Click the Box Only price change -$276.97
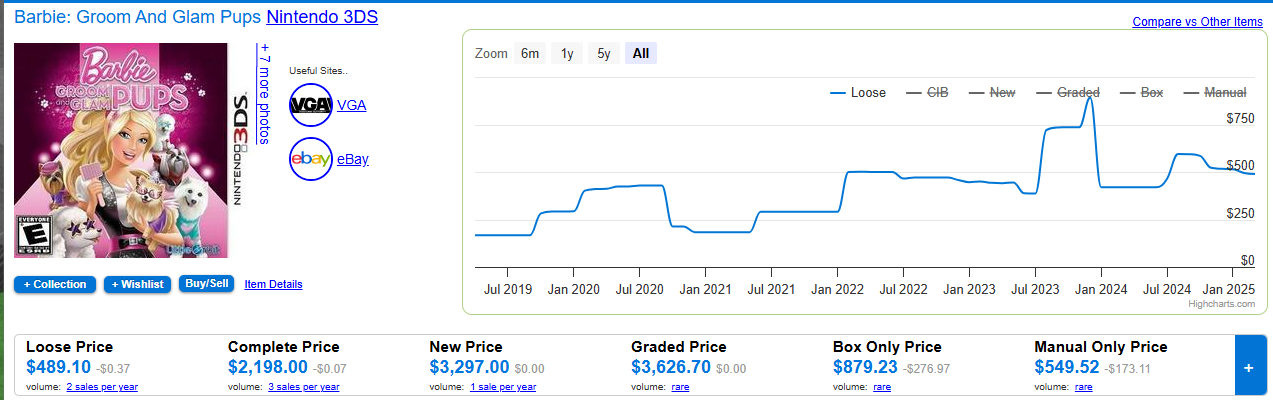Viewport: 1273px width, 400px height. click(927, 369)
